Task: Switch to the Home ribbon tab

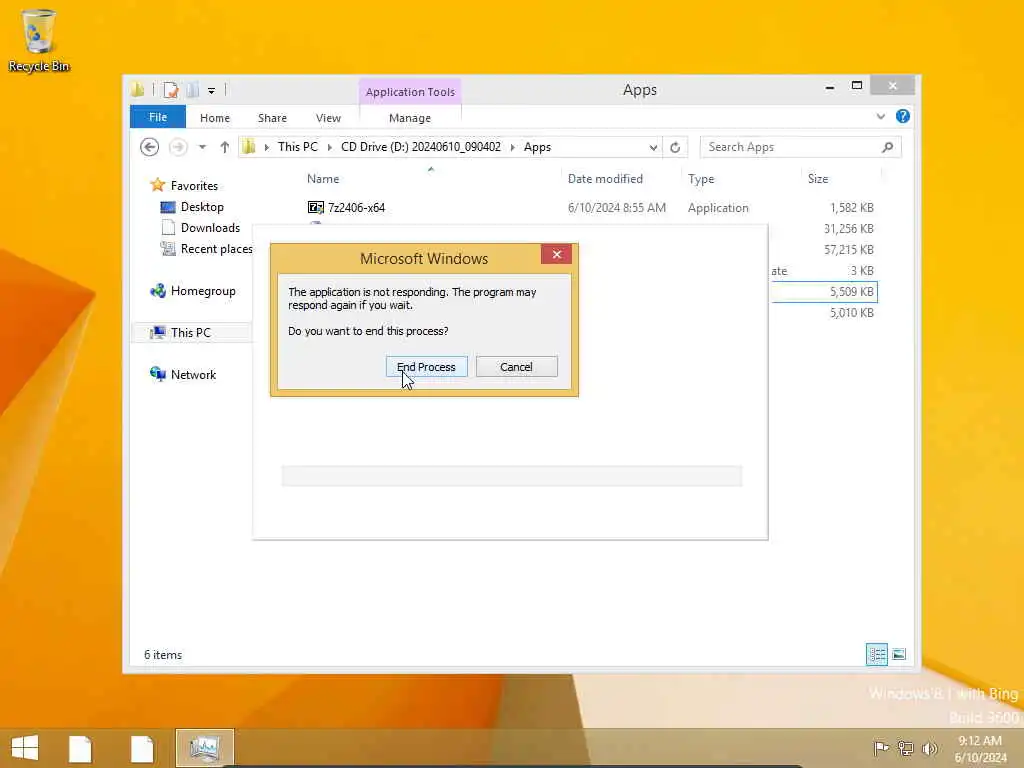Action: pyautogui.click(x=215, y=118)
